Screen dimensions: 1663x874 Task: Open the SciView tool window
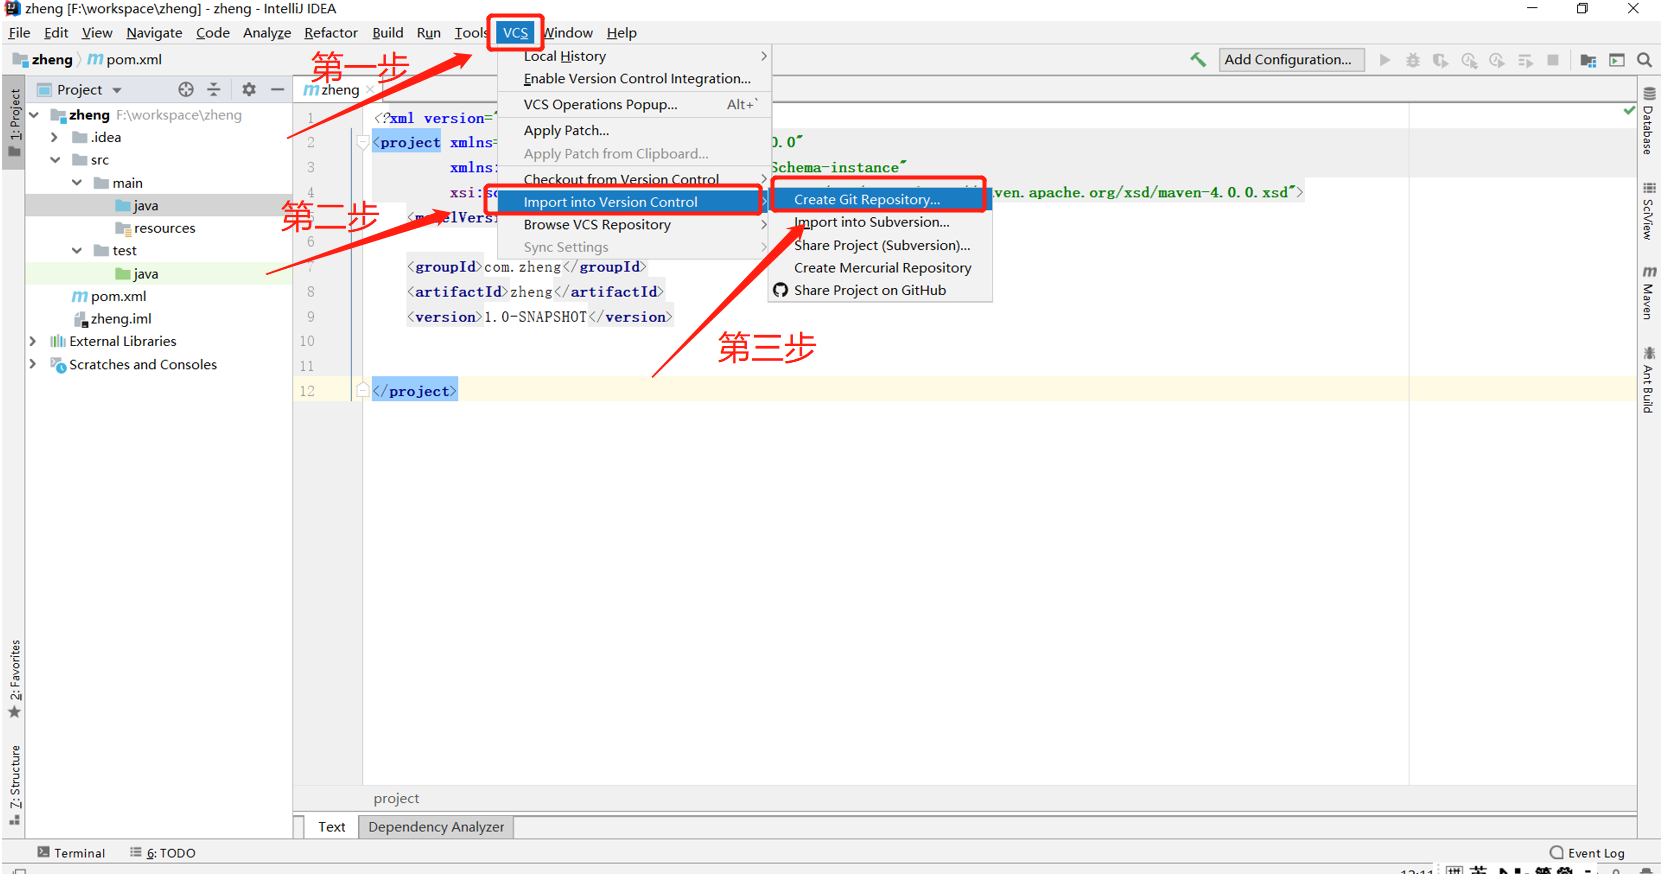[1649, 211]
